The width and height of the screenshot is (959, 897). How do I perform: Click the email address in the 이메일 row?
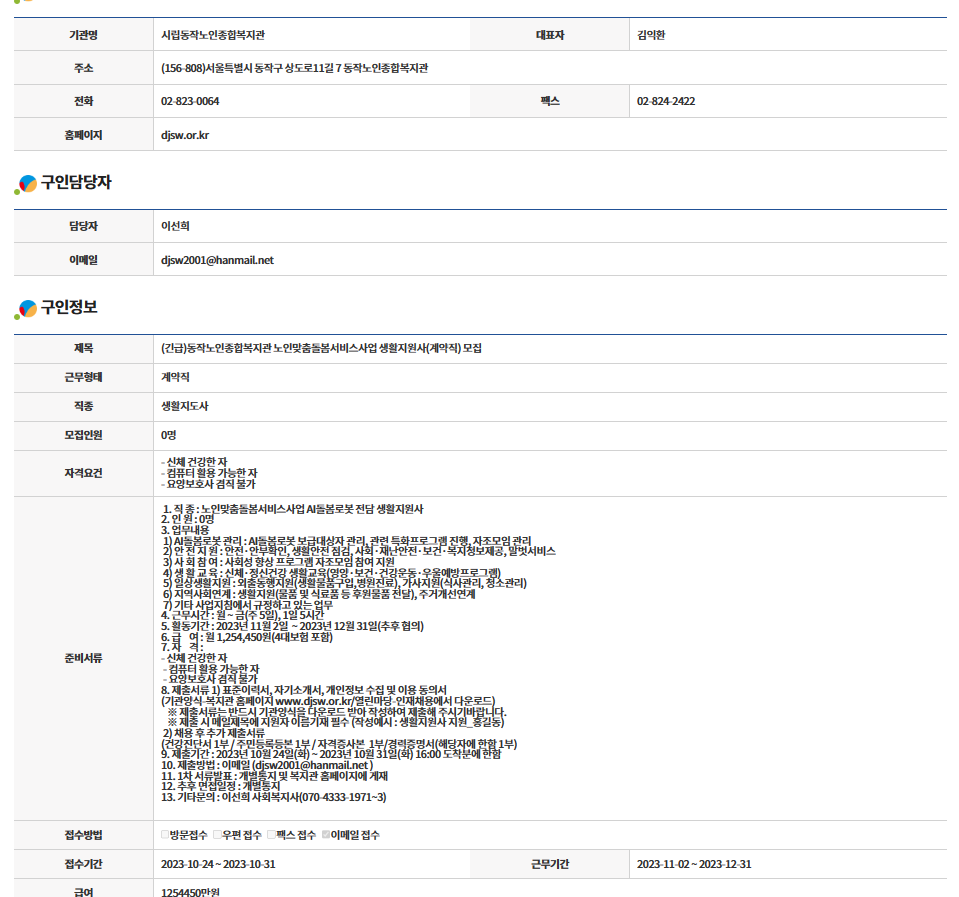point(217,260)
